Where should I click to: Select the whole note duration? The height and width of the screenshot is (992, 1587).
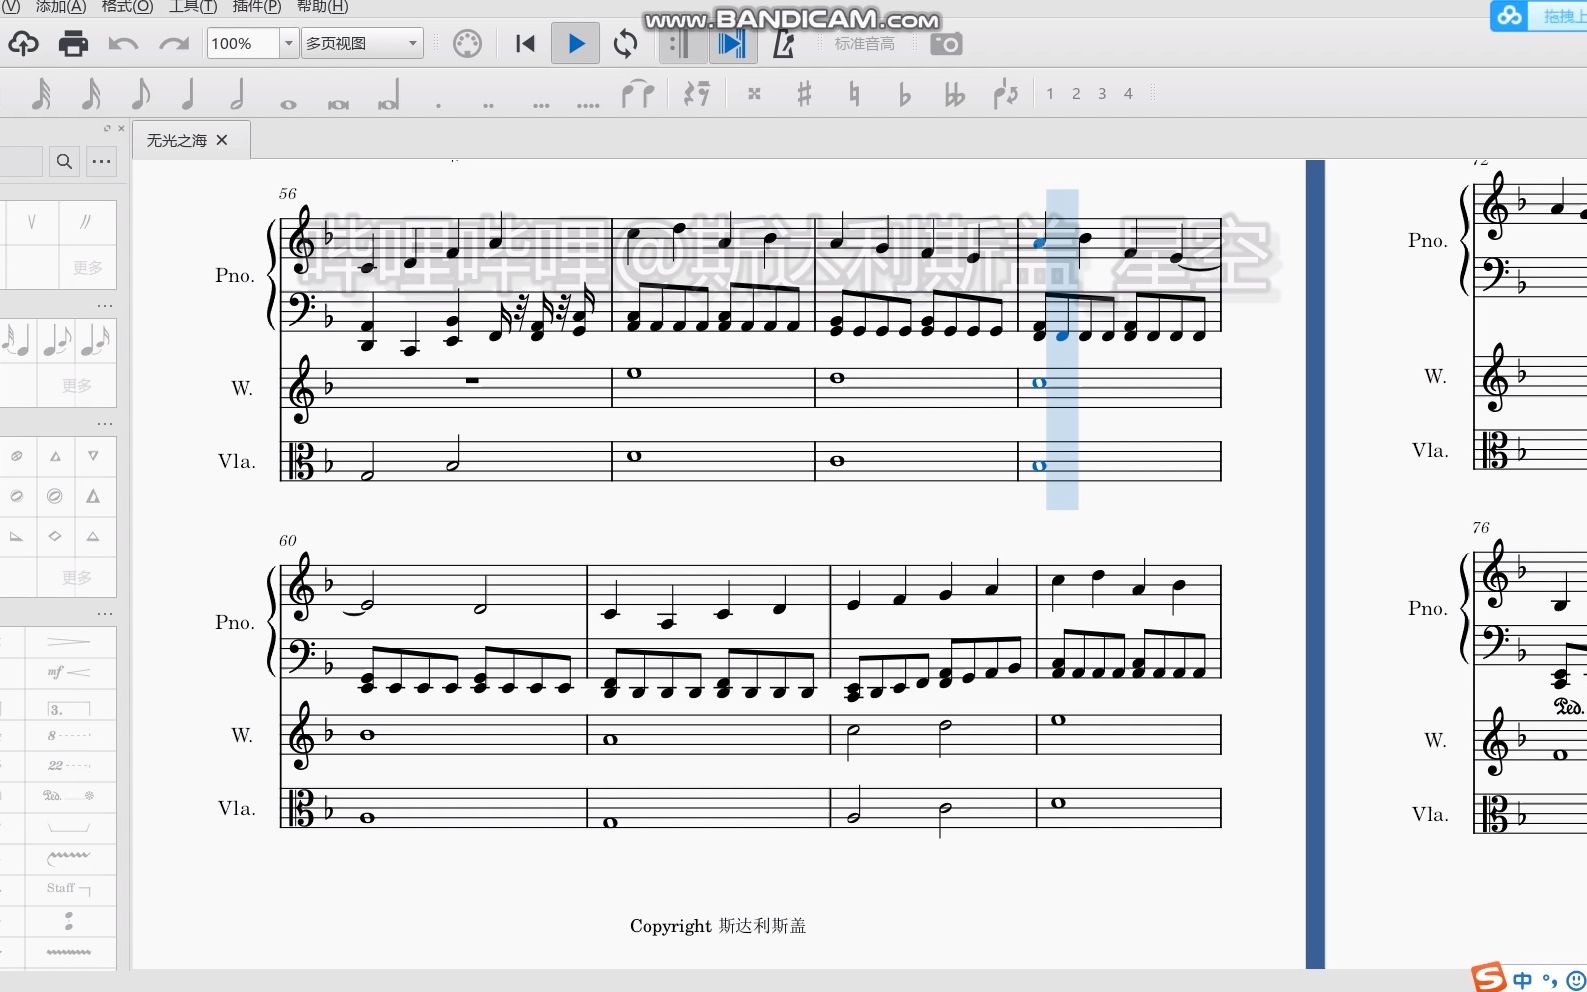tap(288, 104)
